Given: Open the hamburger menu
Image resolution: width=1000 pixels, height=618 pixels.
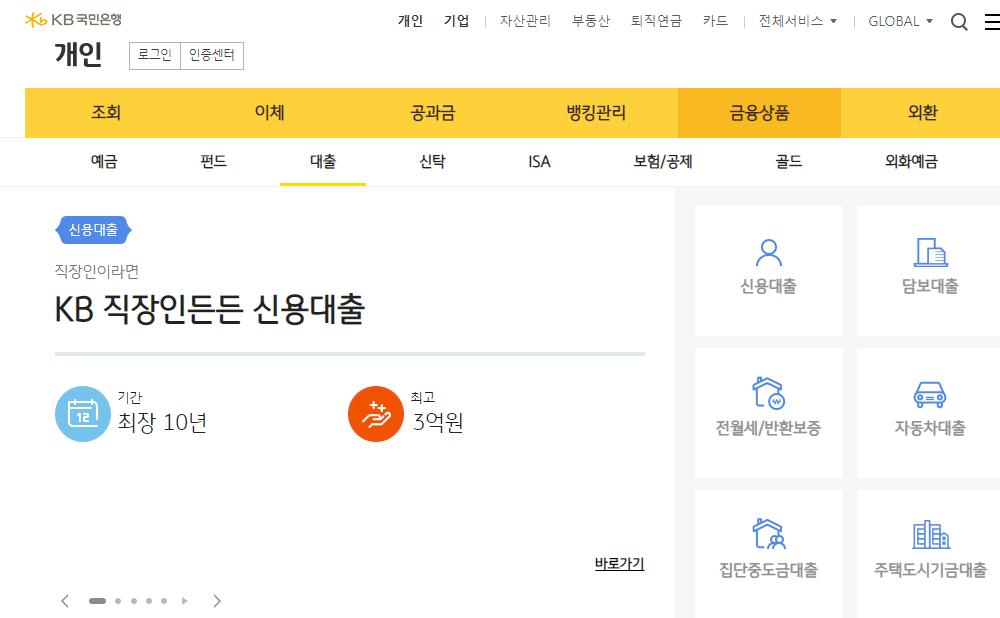Looking at the screenshot, I should (x=991, y=20).
